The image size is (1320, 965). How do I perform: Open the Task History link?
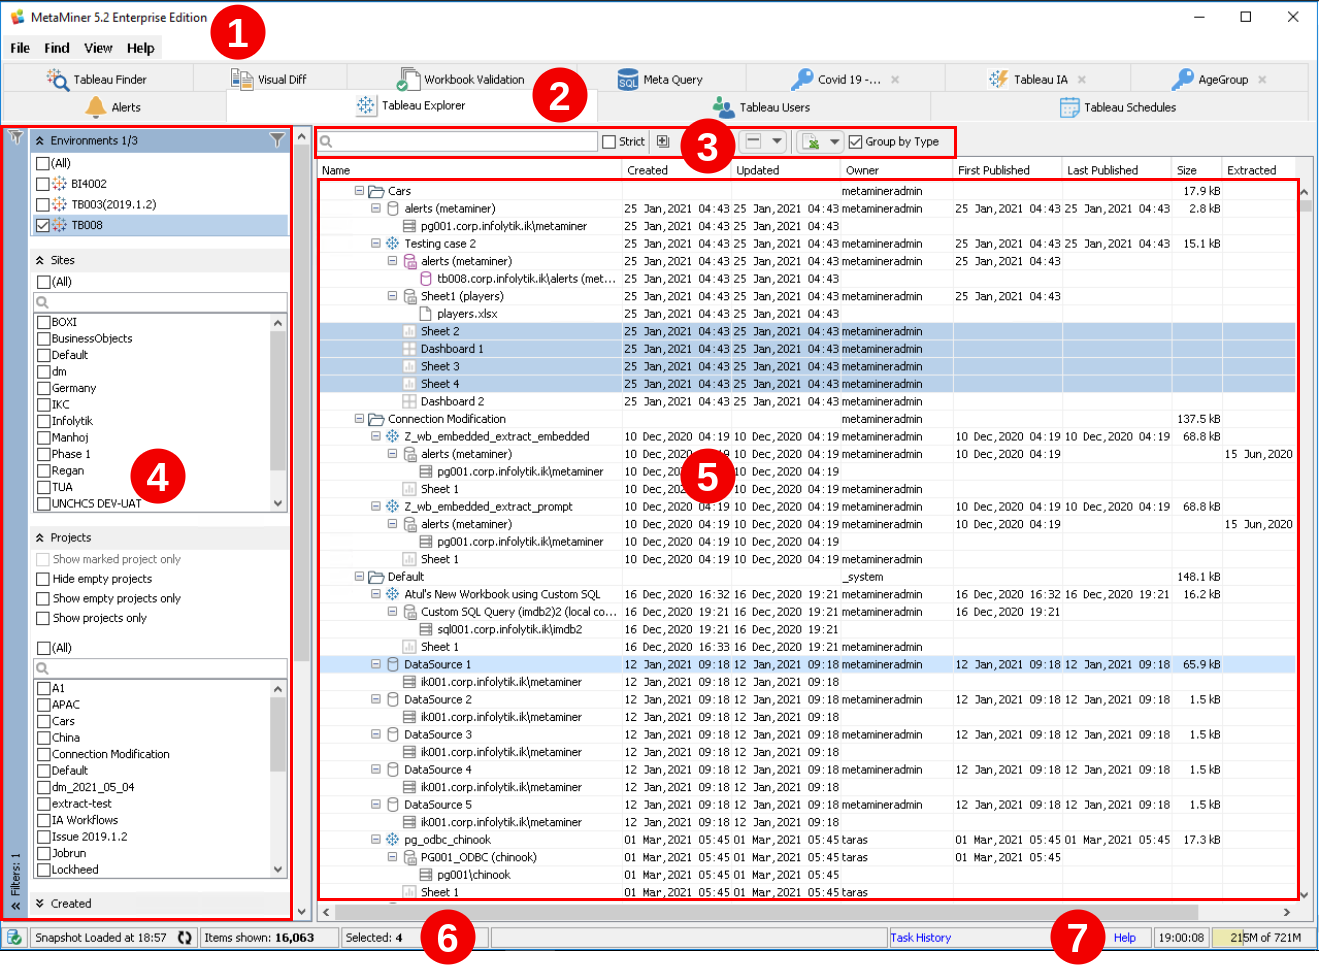[921, 938]
